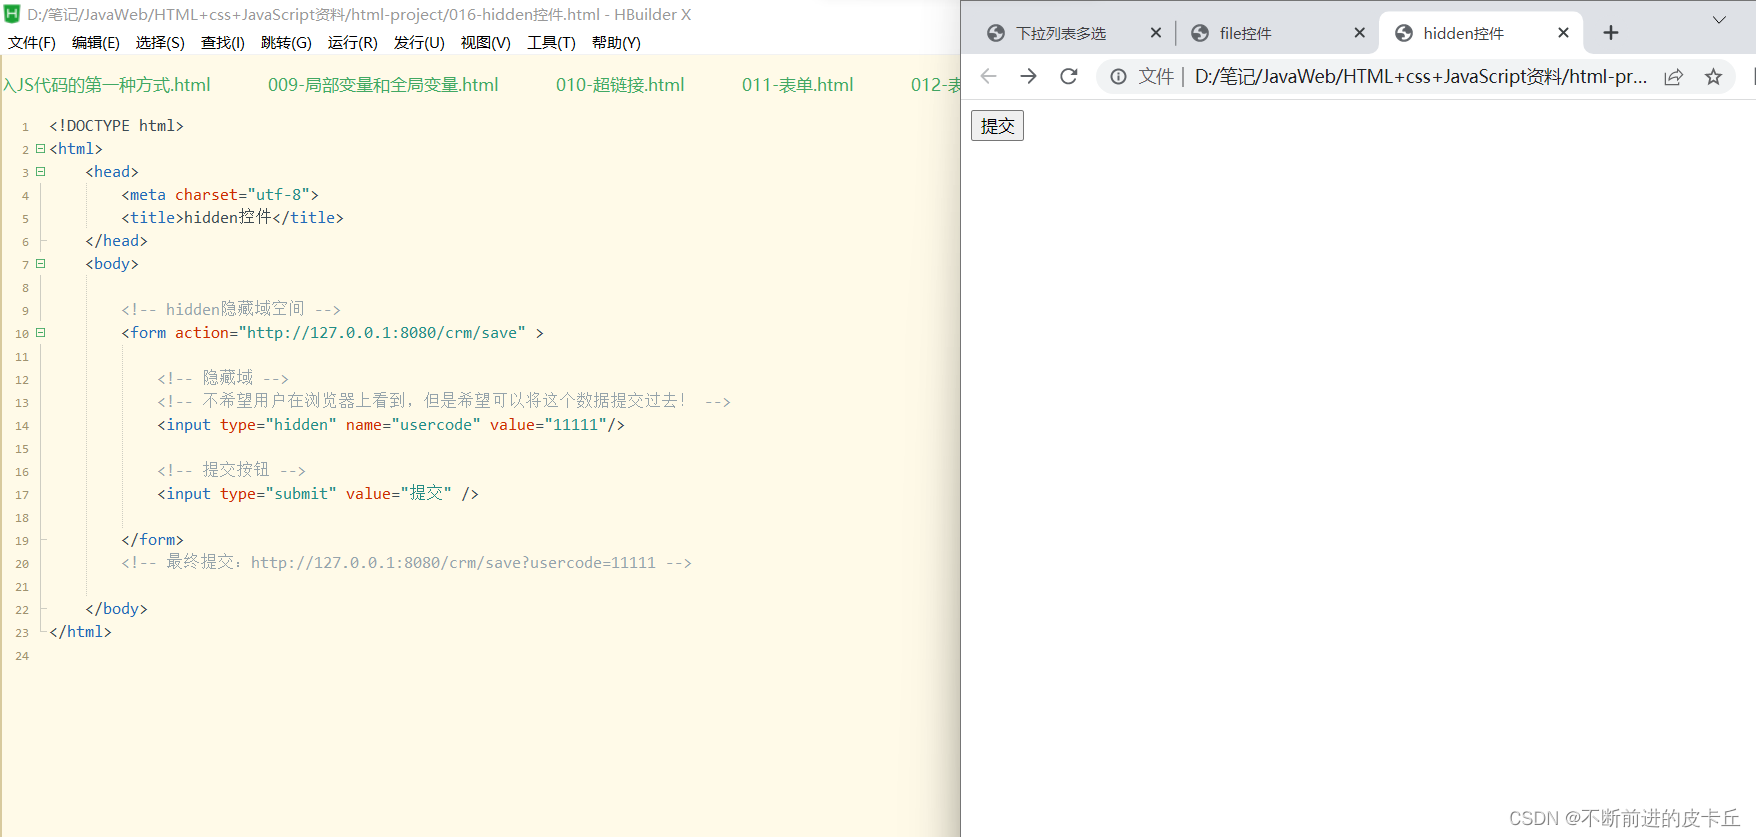Open a new browser tab
Viewport: 1756px width, 837px height.
pyautogui.click(x=1610, y=33)
